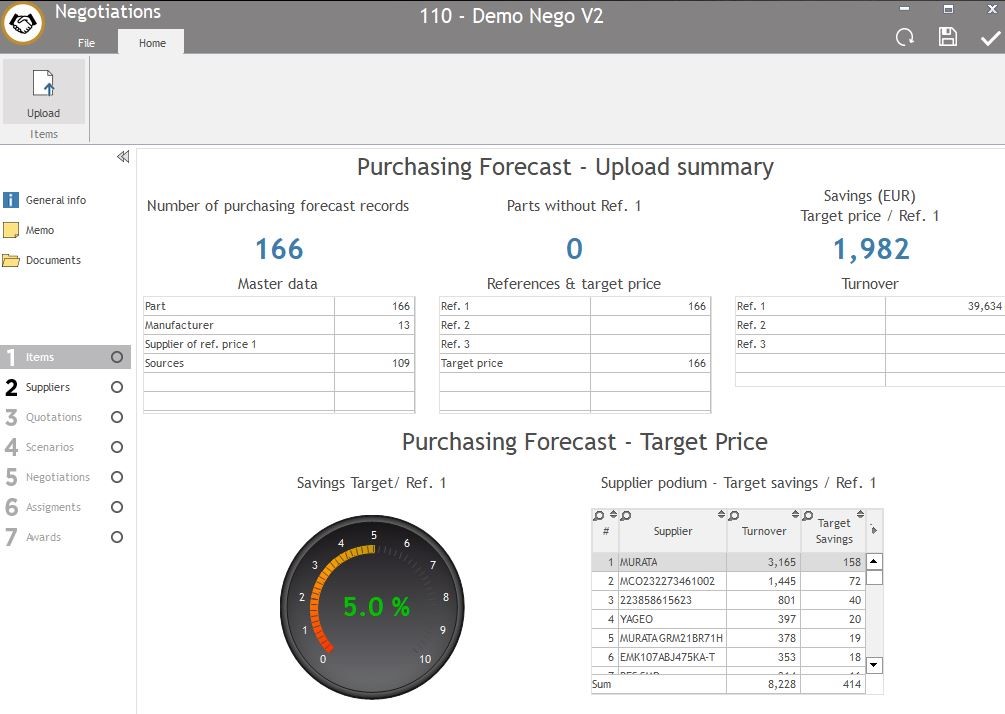Screen dimensions: 1005x714
Task: Save using the floppy disk icon
Action: [x=947, y=37]
